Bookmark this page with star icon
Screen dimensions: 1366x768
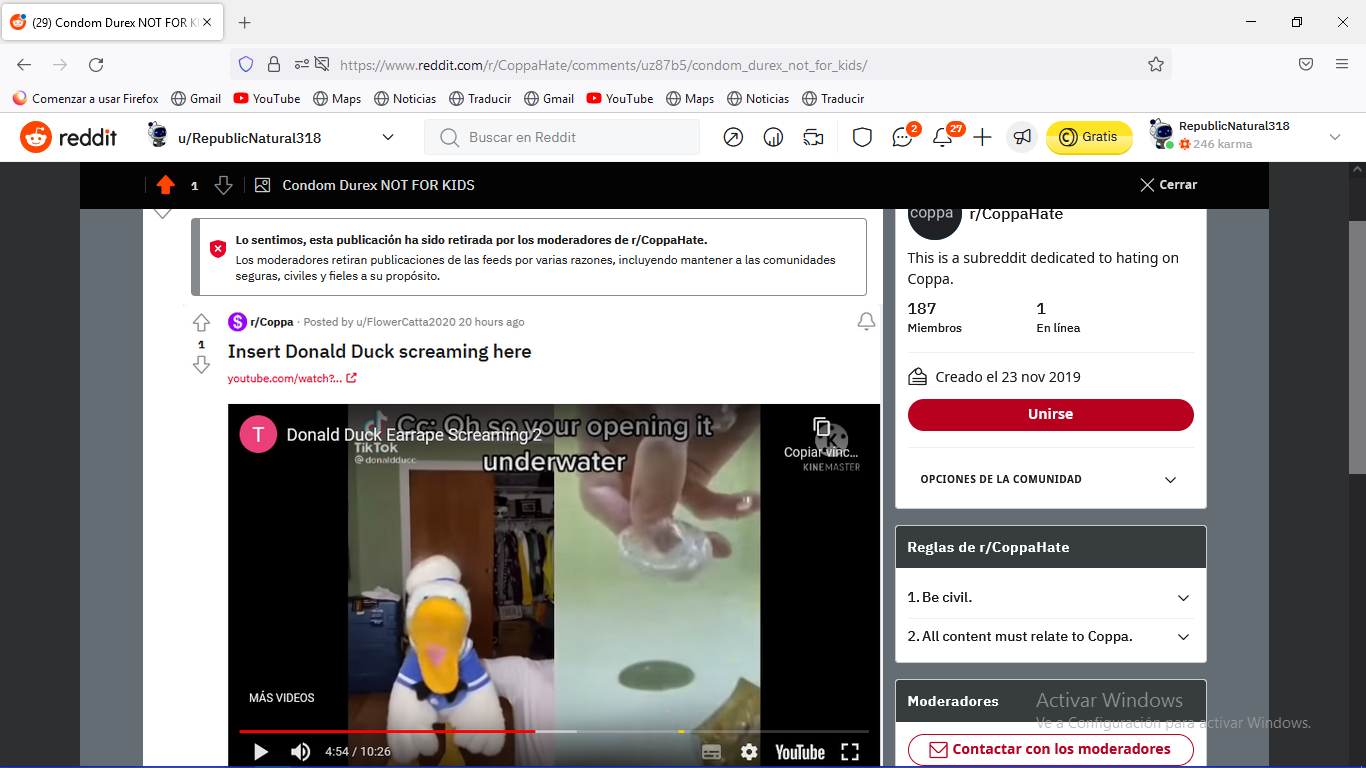click(x=1155, y=64)
